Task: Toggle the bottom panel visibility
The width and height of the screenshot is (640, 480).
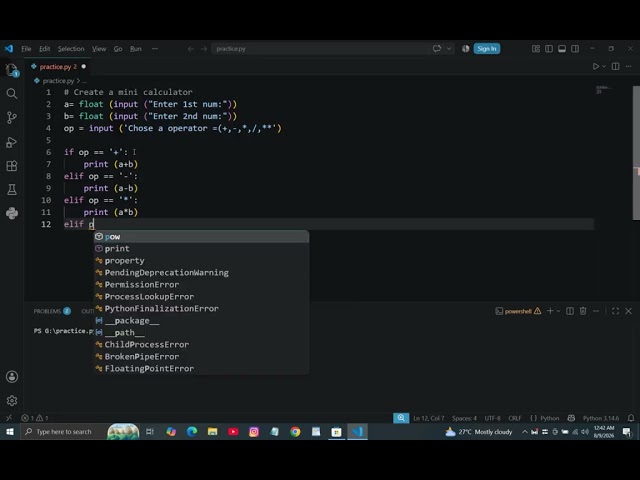Action: (x=562, y=49)
